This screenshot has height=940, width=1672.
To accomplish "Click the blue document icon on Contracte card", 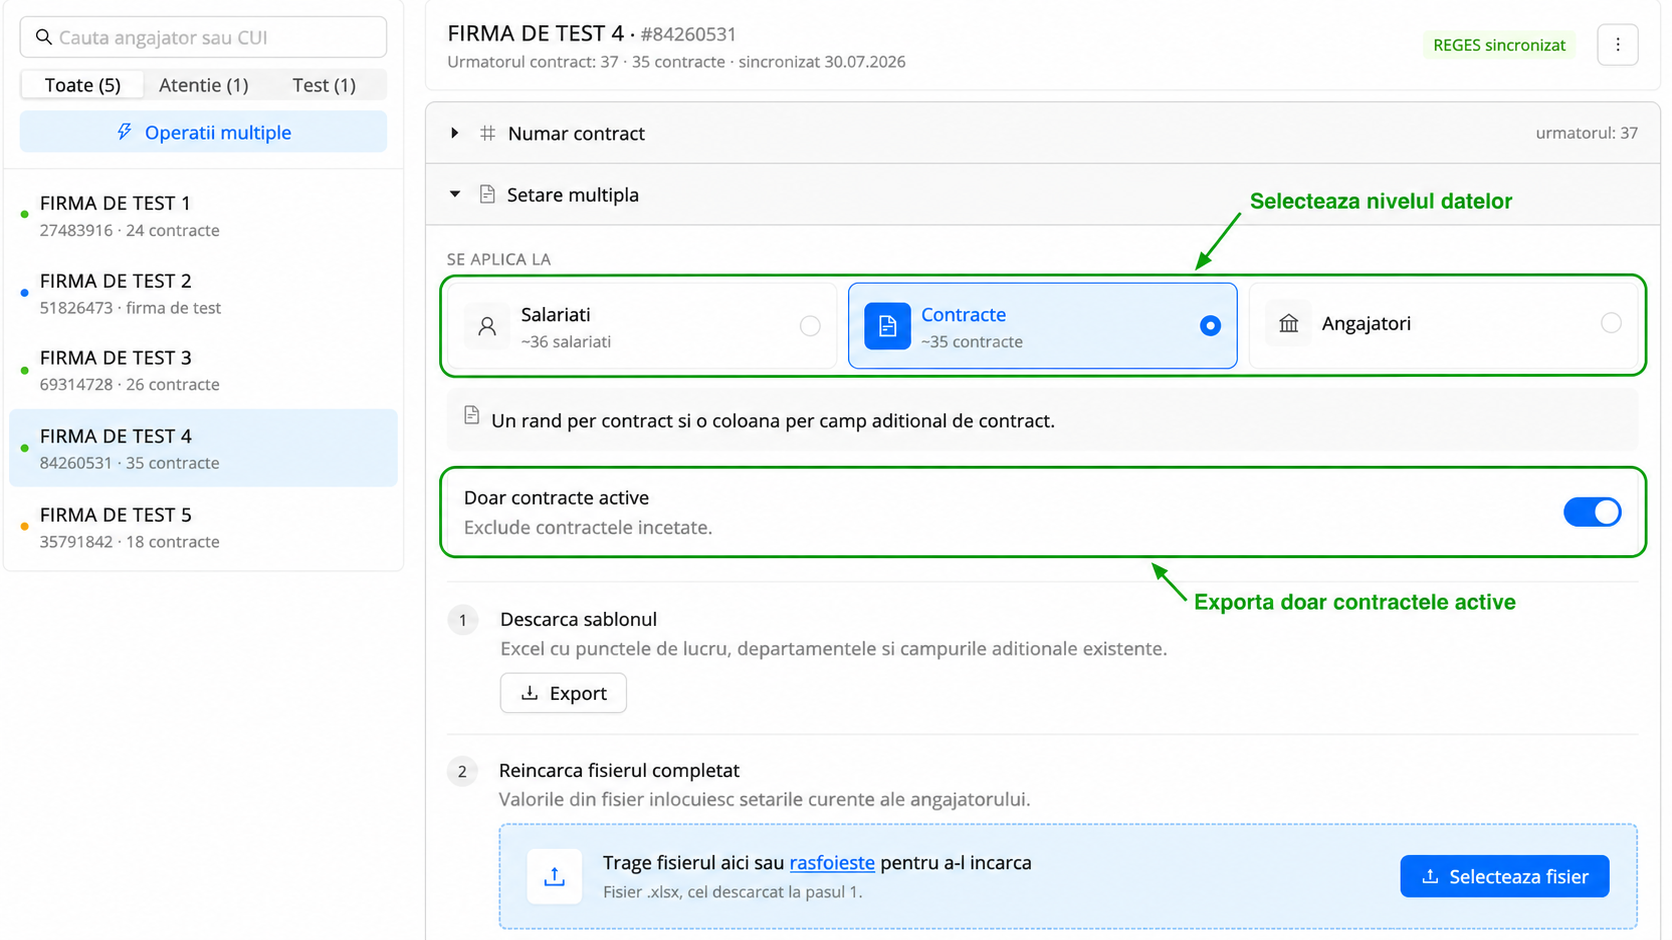I will [x=887, y=326].
